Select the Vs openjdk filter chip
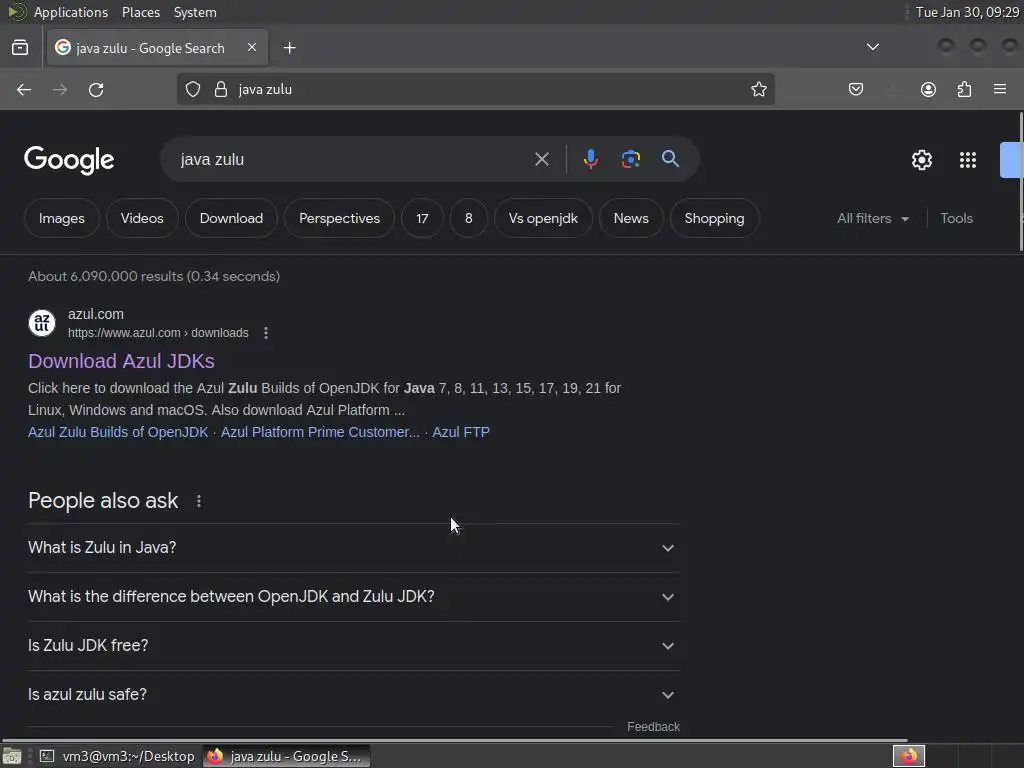This screenshot has height=768, width=1024. (543, 218)
